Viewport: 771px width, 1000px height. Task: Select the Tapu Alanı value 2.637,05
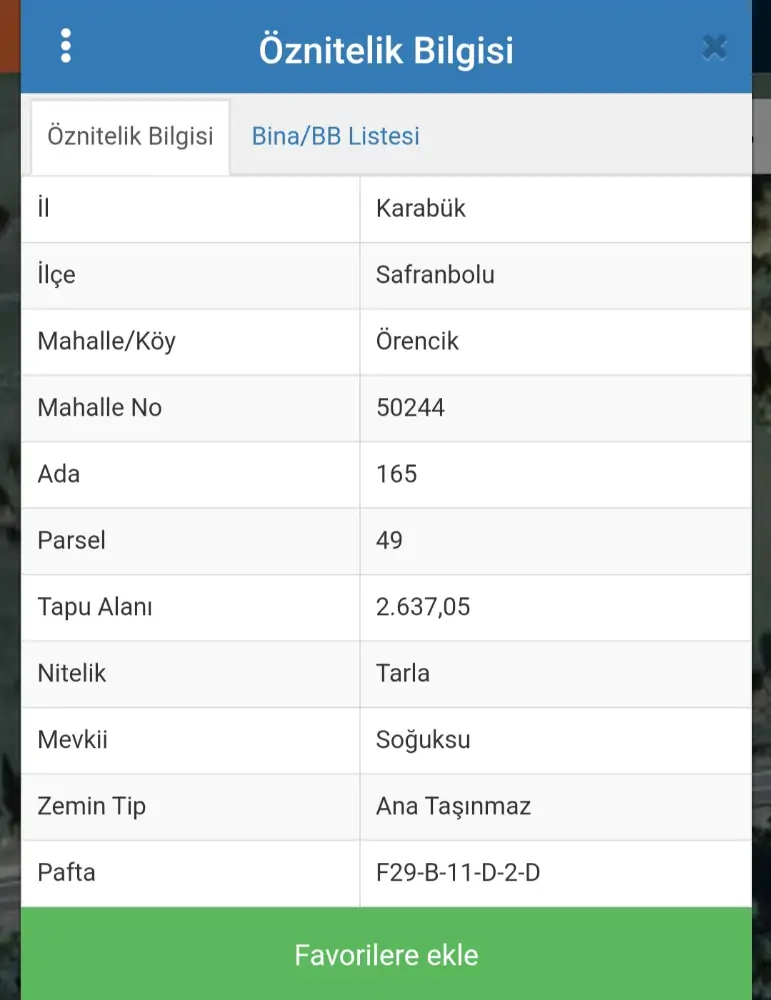pos(423,607)
